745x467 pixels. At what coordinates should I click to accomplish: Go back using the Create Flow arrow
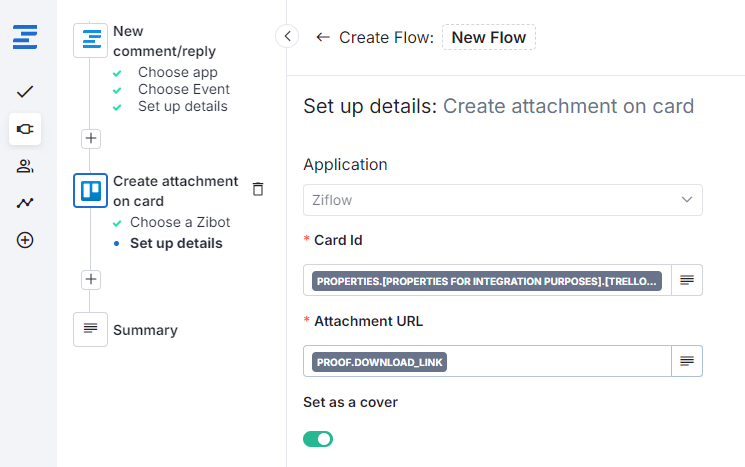pos(322,37)
